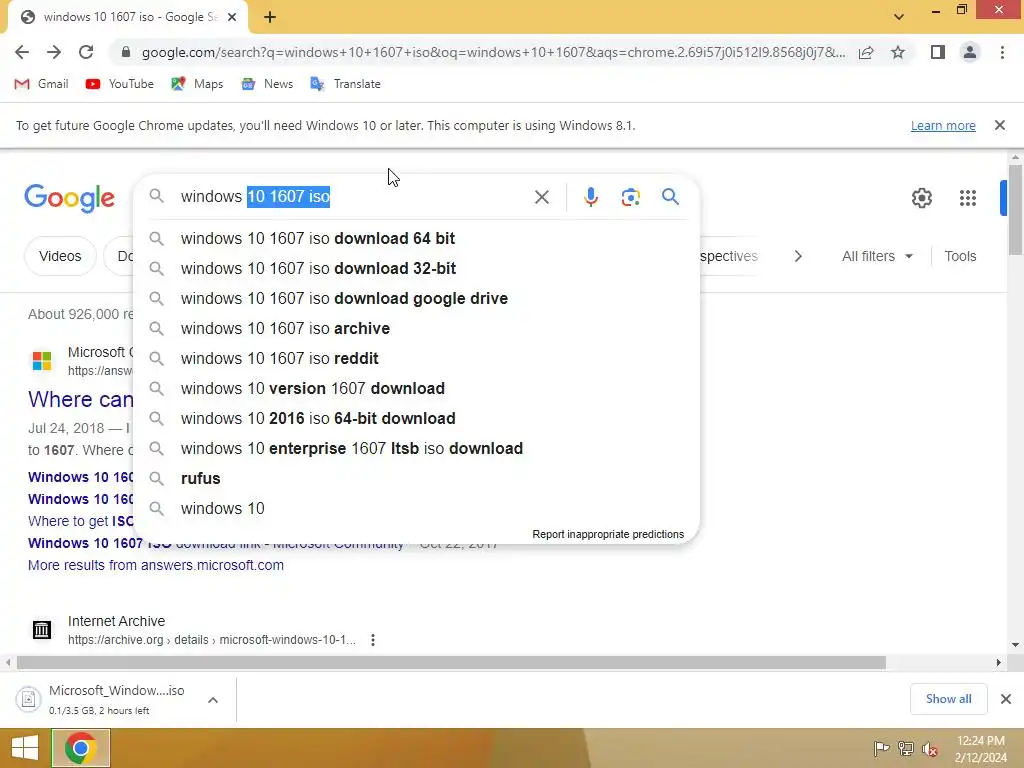
Task: Open Action Center flag icon
Action: pyautogui.click(x=882, y=749)
